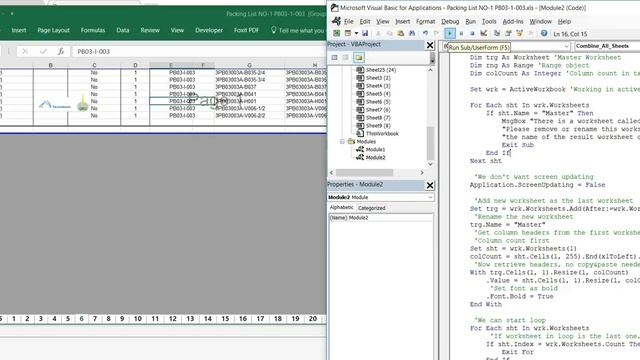Click the Undo icon in VBA toolbar
This screenshot has height=360, width=640.
coord(425,33)
